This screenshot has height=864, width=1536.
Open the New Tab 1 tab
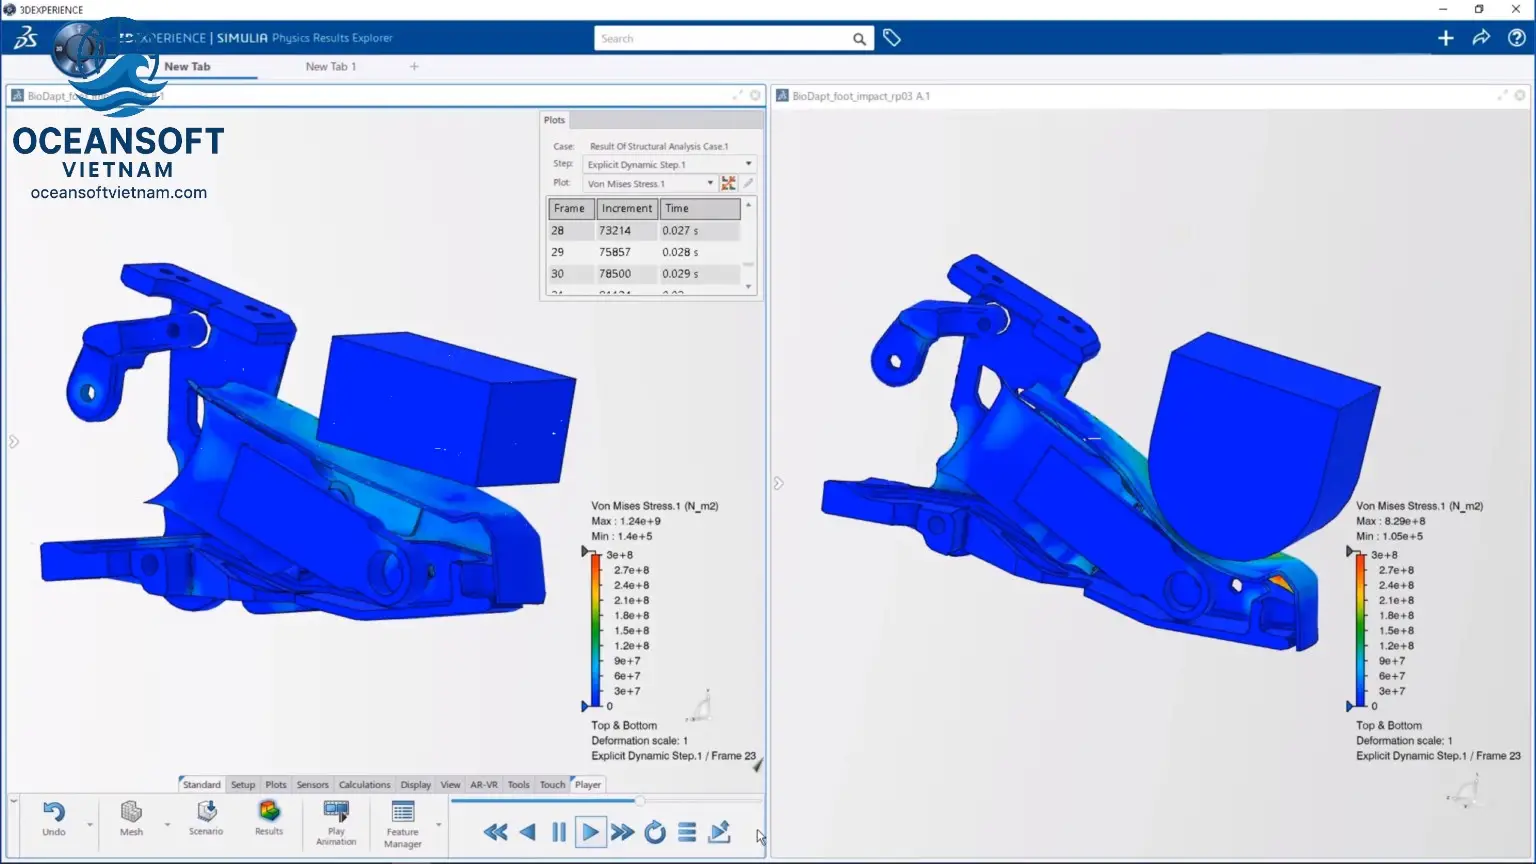pyautogui.click(x=331, y=67)
